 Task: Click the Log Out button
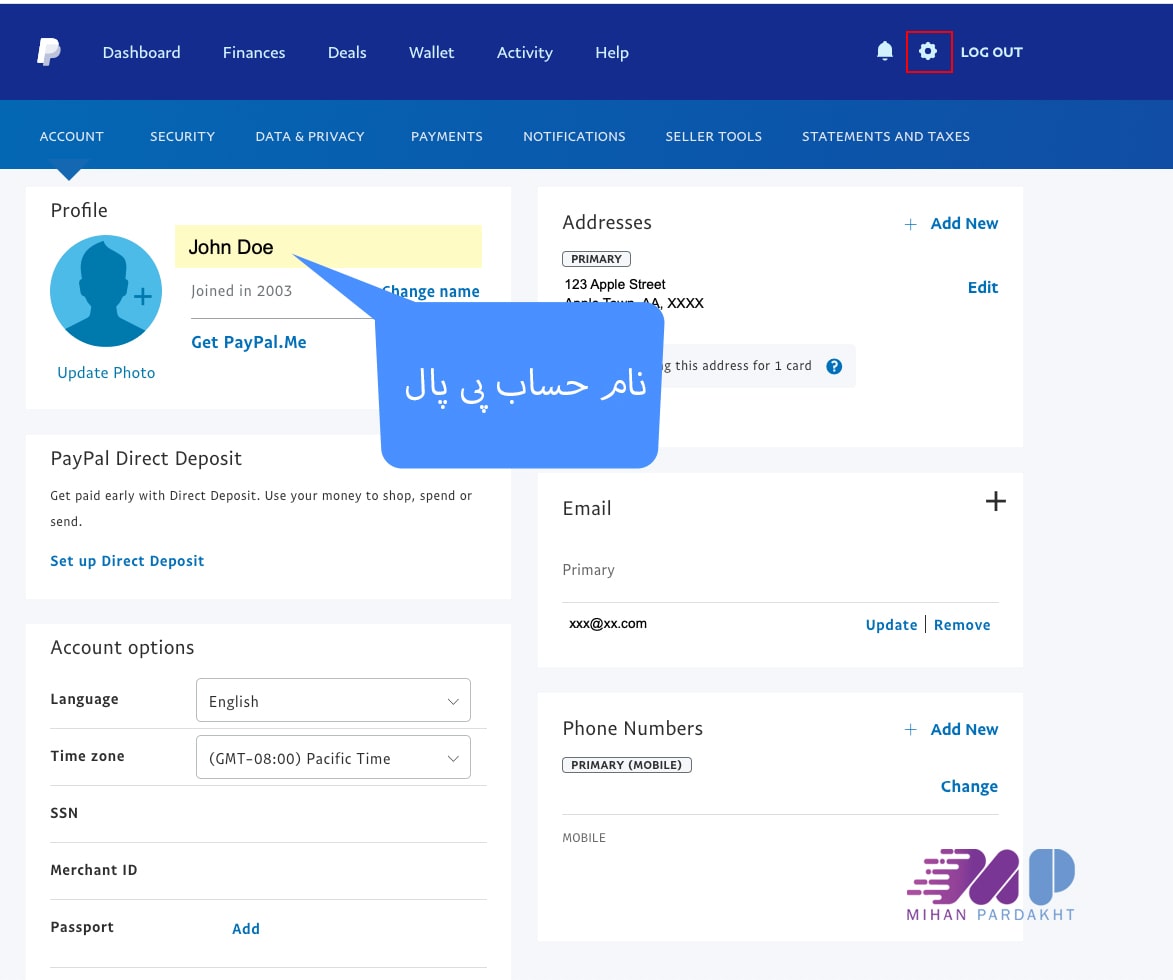pyautogui.click(x=991, y=52)
